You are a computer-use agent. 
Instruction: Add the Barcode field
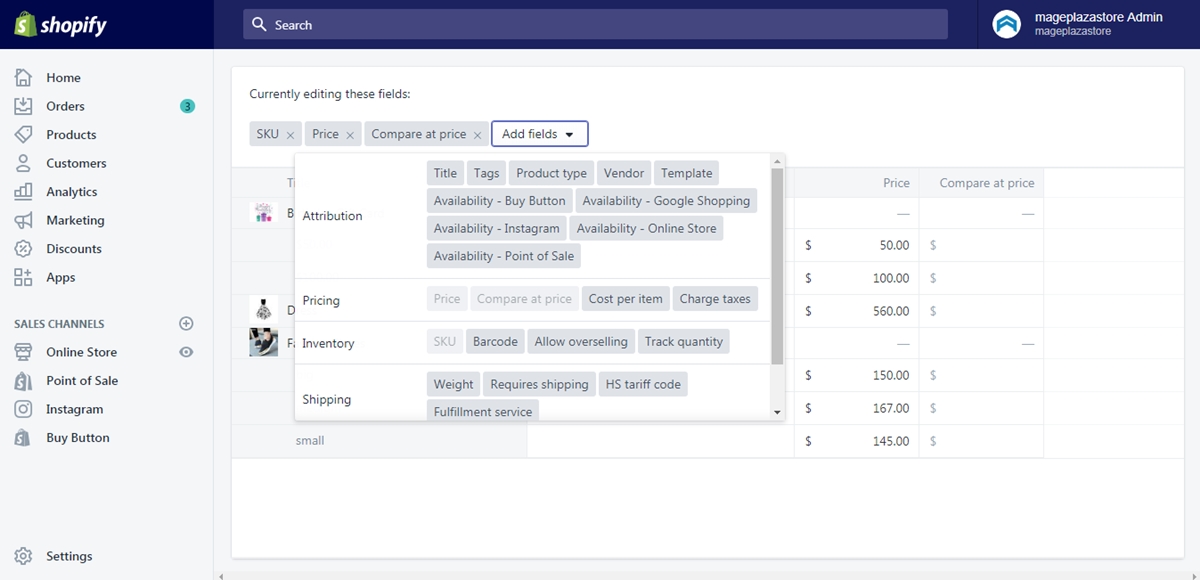(x=495, y=341)
